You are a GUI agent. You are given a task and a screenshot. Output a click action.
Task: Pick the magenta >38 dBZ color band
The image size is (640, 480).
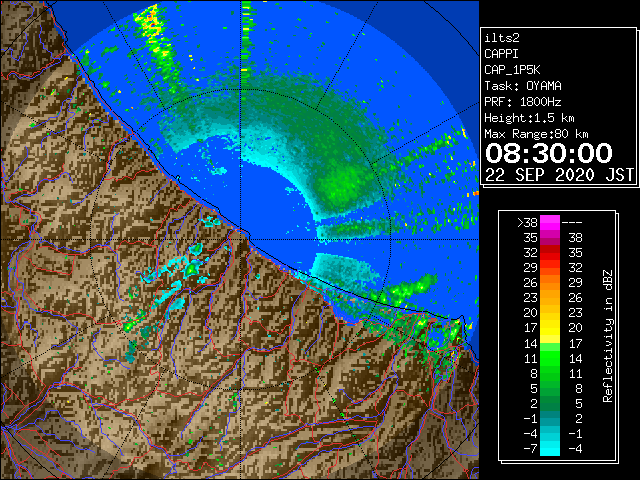coord(550,223)
